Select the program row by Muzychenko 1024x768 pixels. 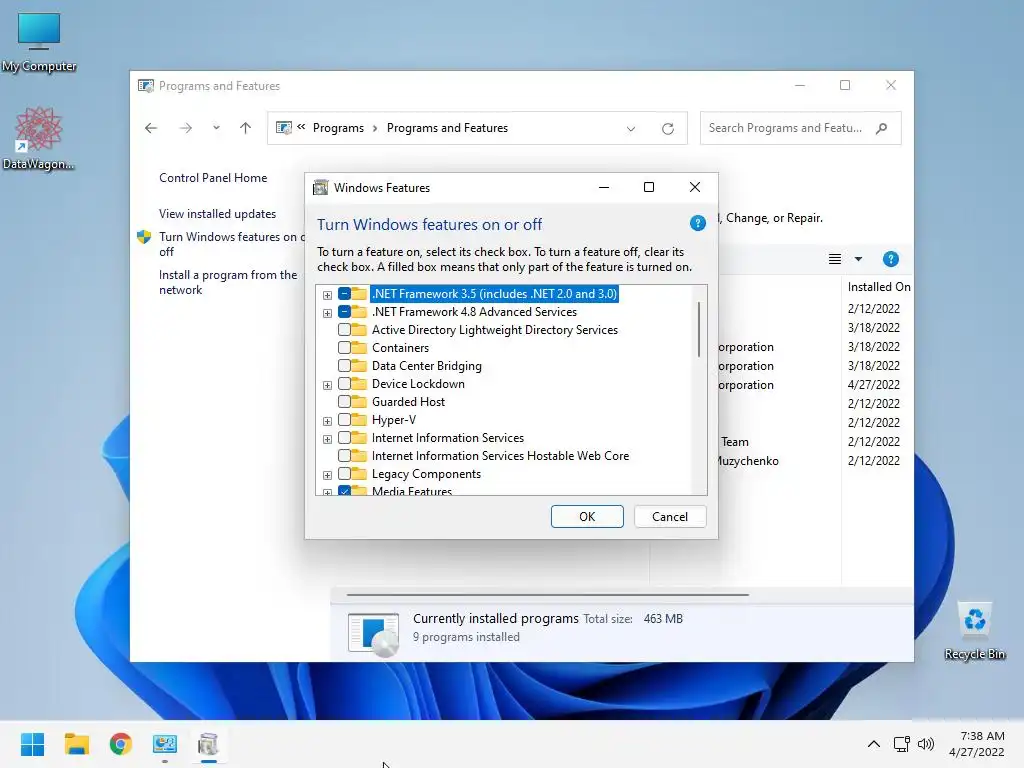pyautogui.click(x=747, y=461)
